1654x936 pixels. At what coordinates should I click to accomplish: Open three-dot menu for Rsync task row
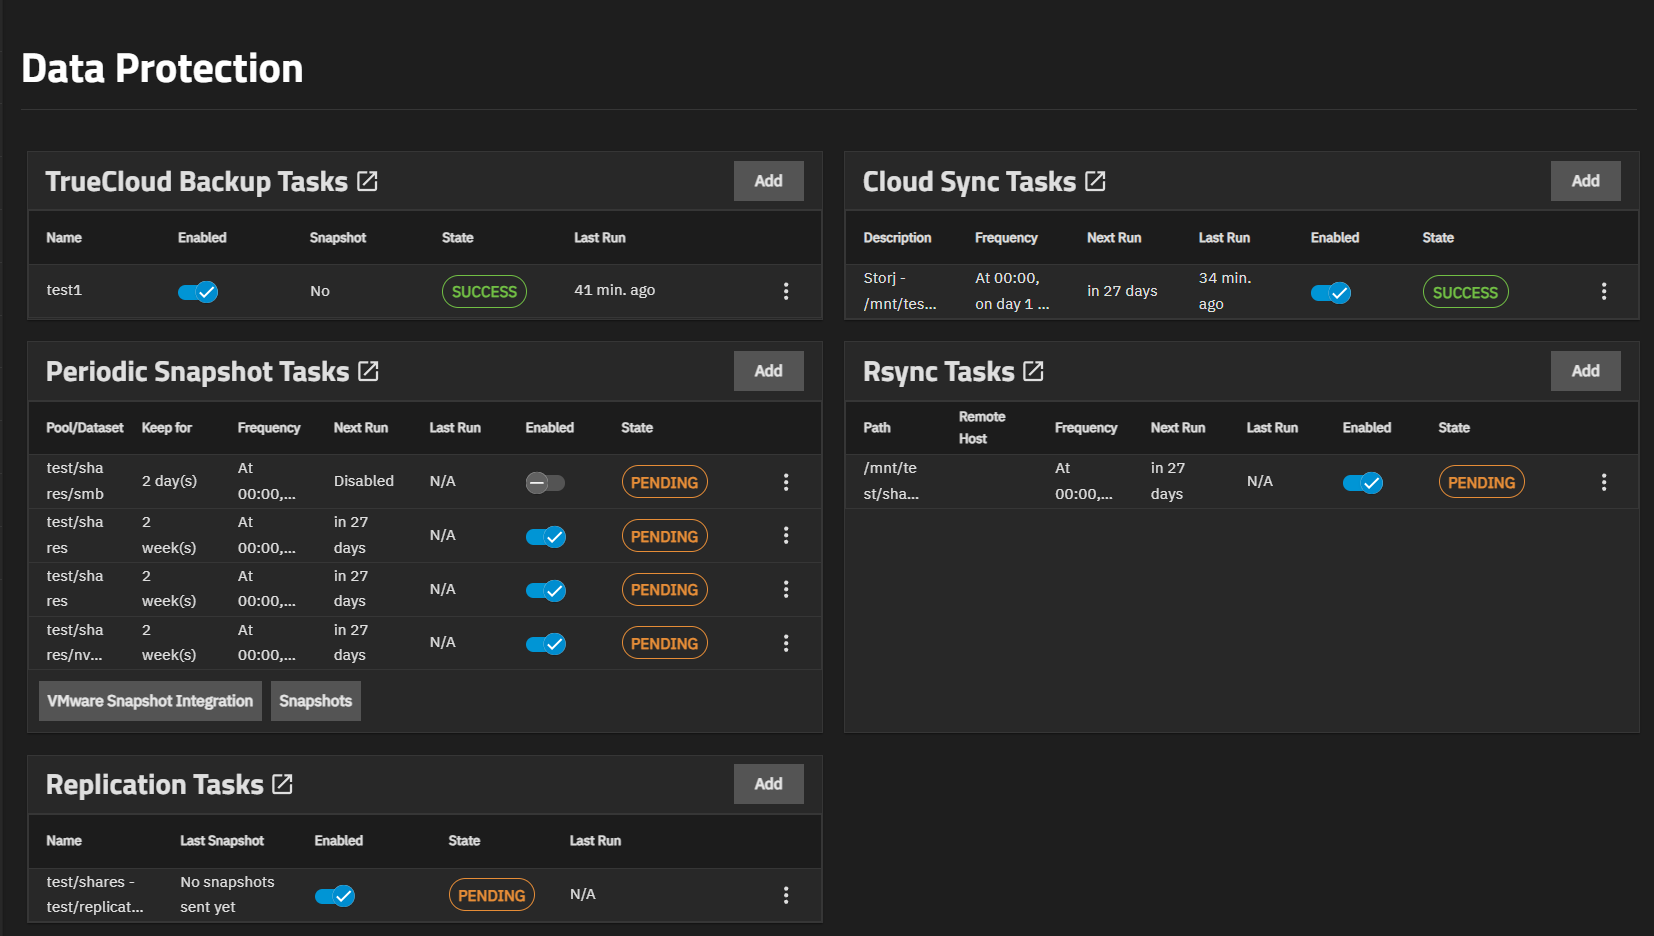coord(1603,482)
